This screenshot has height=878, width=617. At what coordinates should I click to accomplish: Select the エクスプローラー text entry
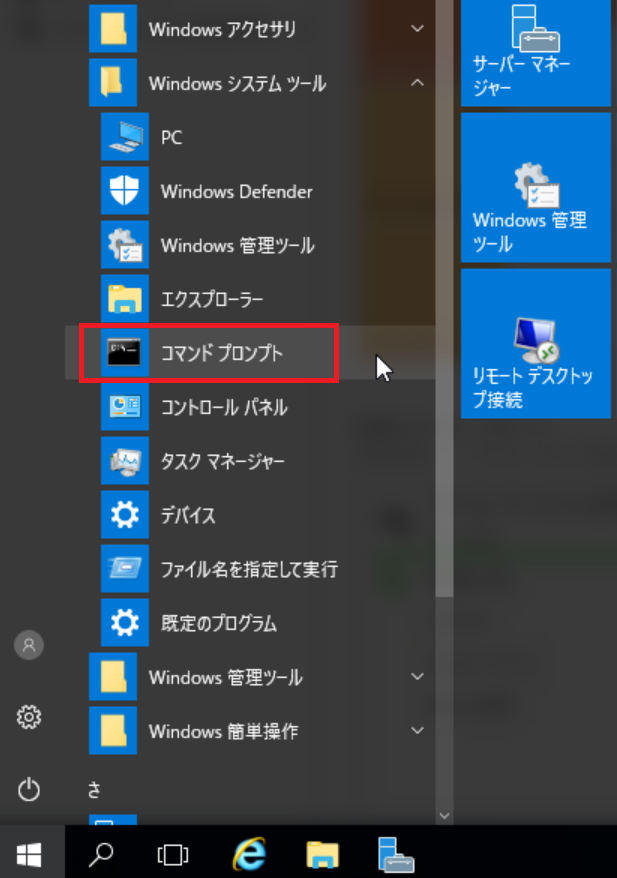tap(212, 299)
